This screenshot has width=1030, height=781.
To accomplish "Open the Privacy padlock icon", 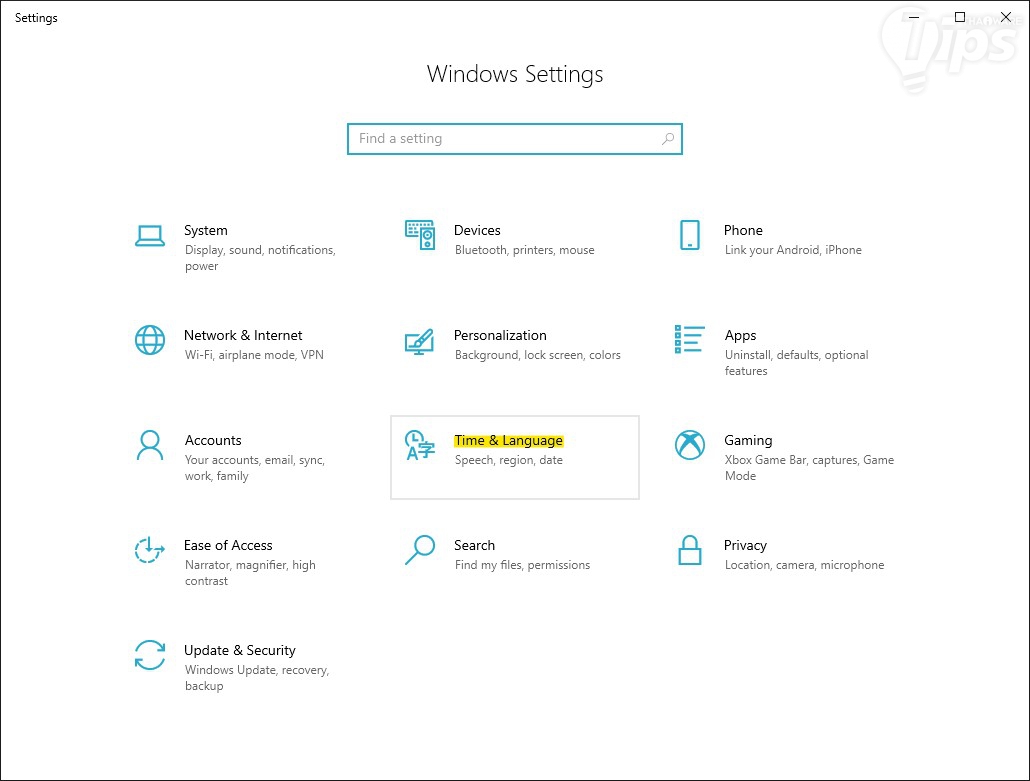I will coord(690,550).
